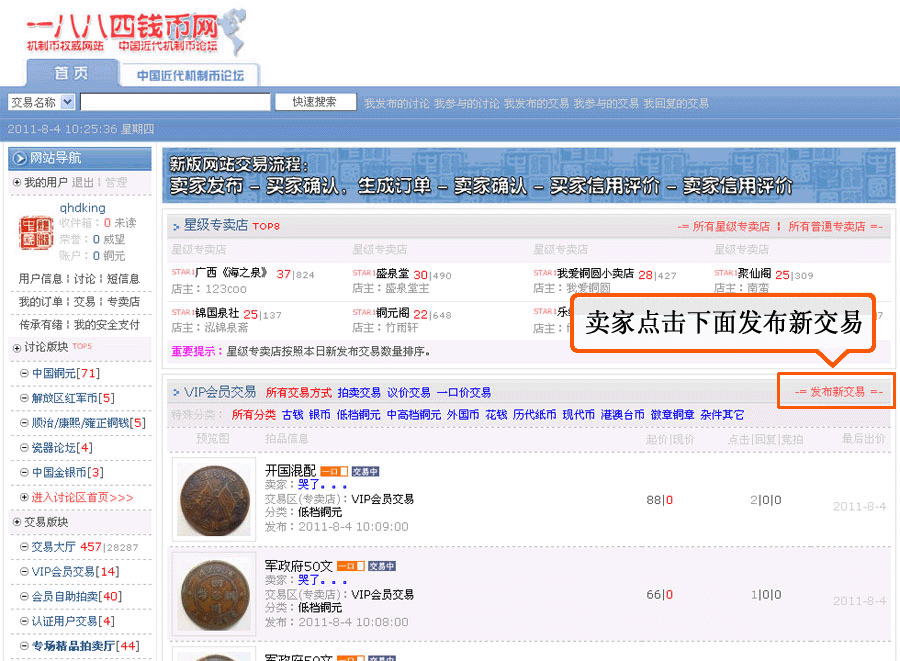
Task: Click the search text input field
Action: pos(175,102)
